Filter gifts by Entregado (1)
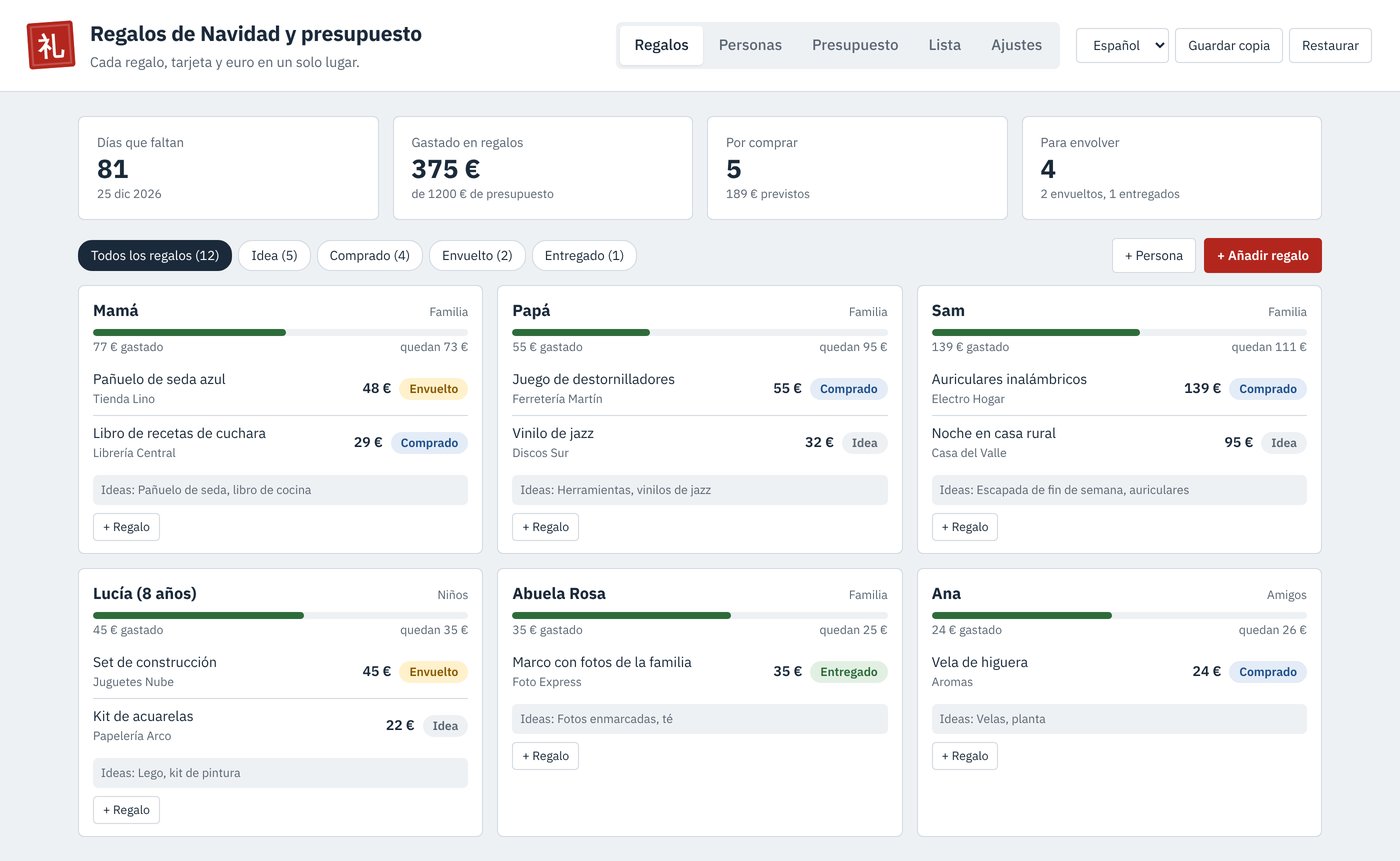 pyautogui.click(x=584, y=255)
